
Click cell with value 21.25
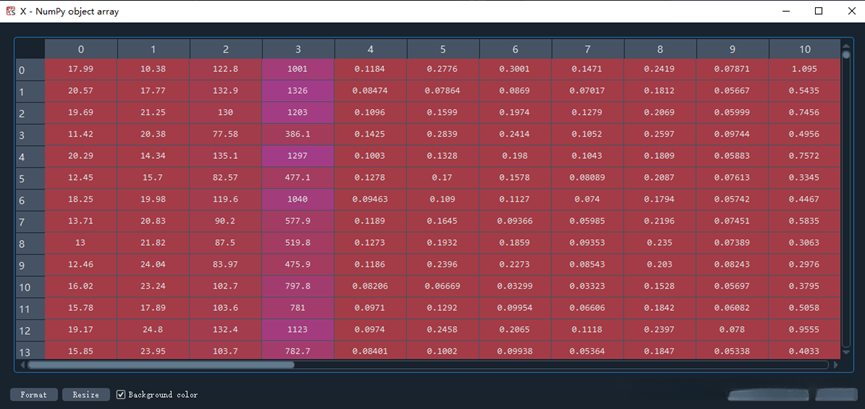pos(153,113)
